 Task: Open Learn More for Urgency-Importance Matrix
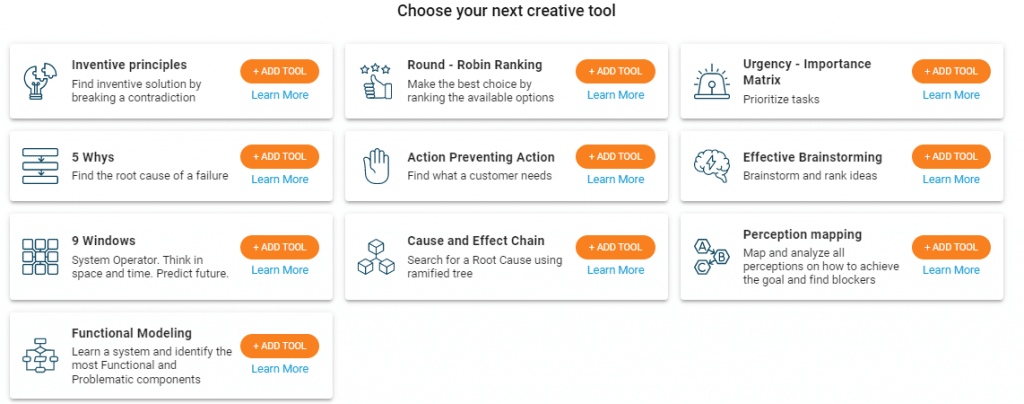951,95
